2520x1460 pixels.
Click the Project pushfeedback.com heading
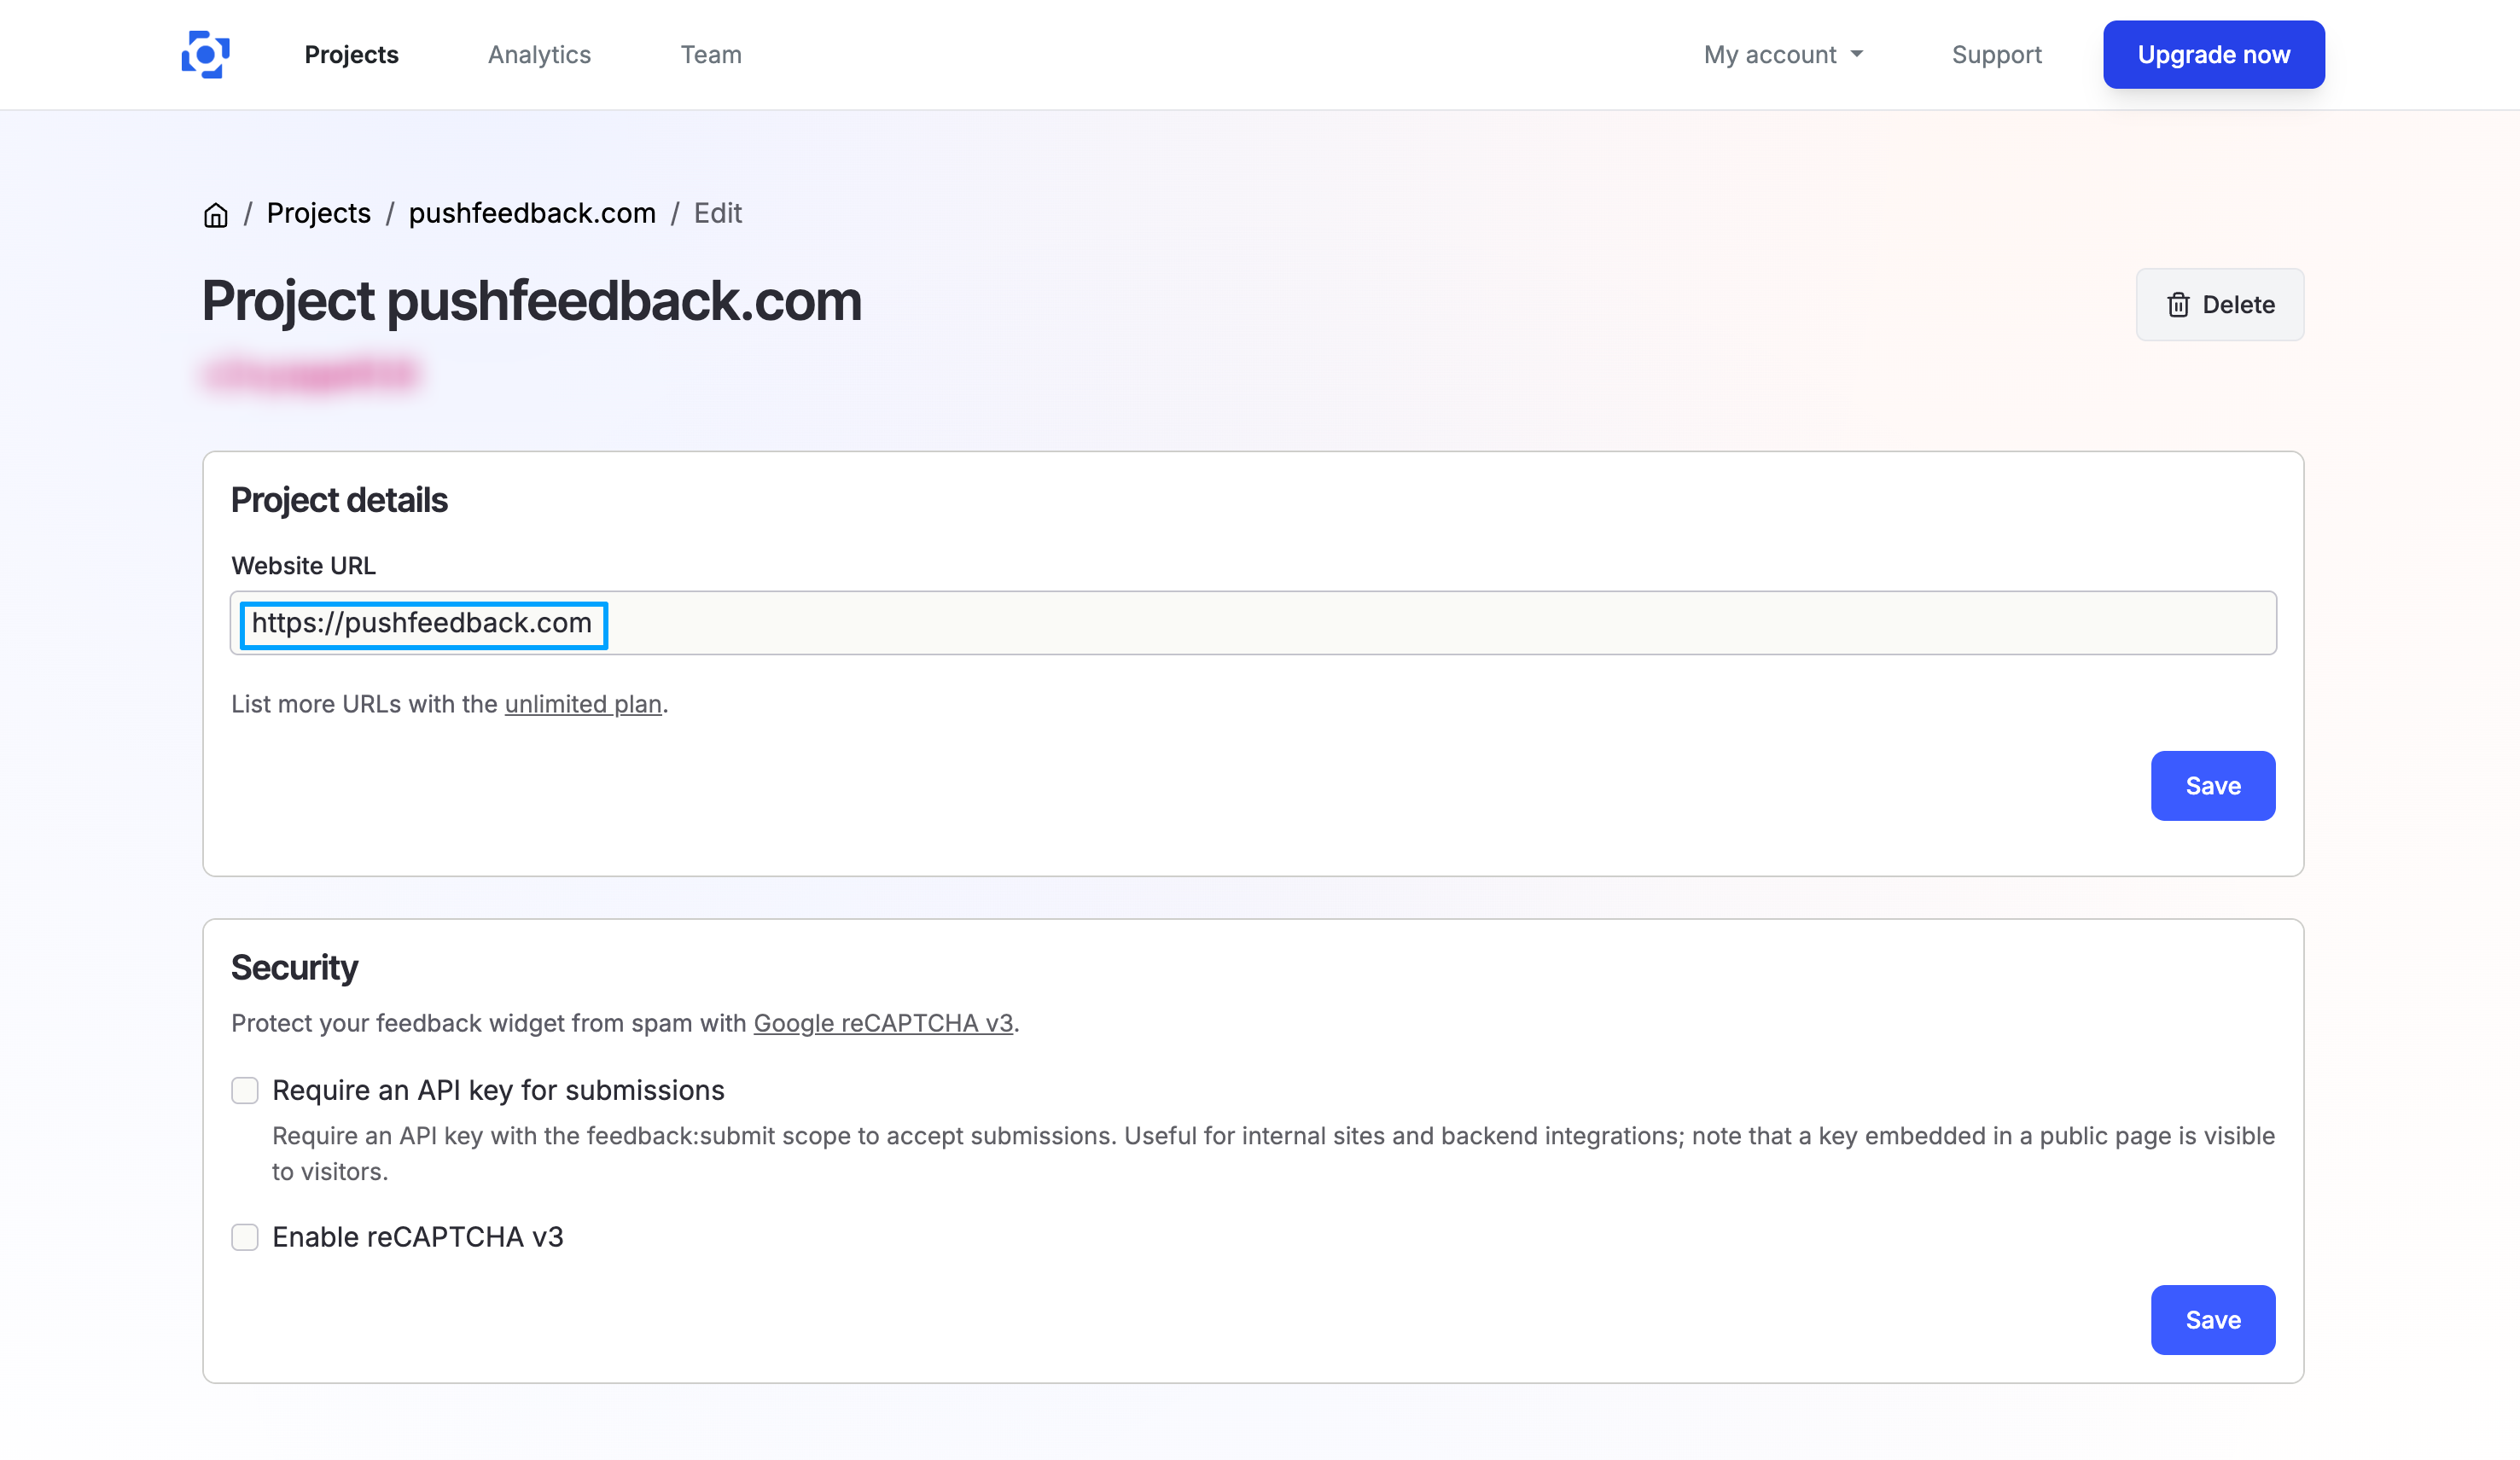pos(531,301)
